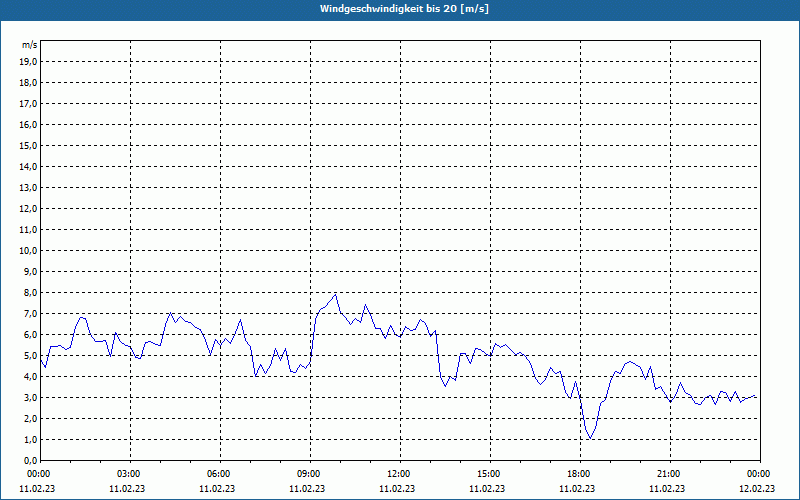Click the '03:00' time axis label
This screenshot has height=500, width=800.
(129, 474)
